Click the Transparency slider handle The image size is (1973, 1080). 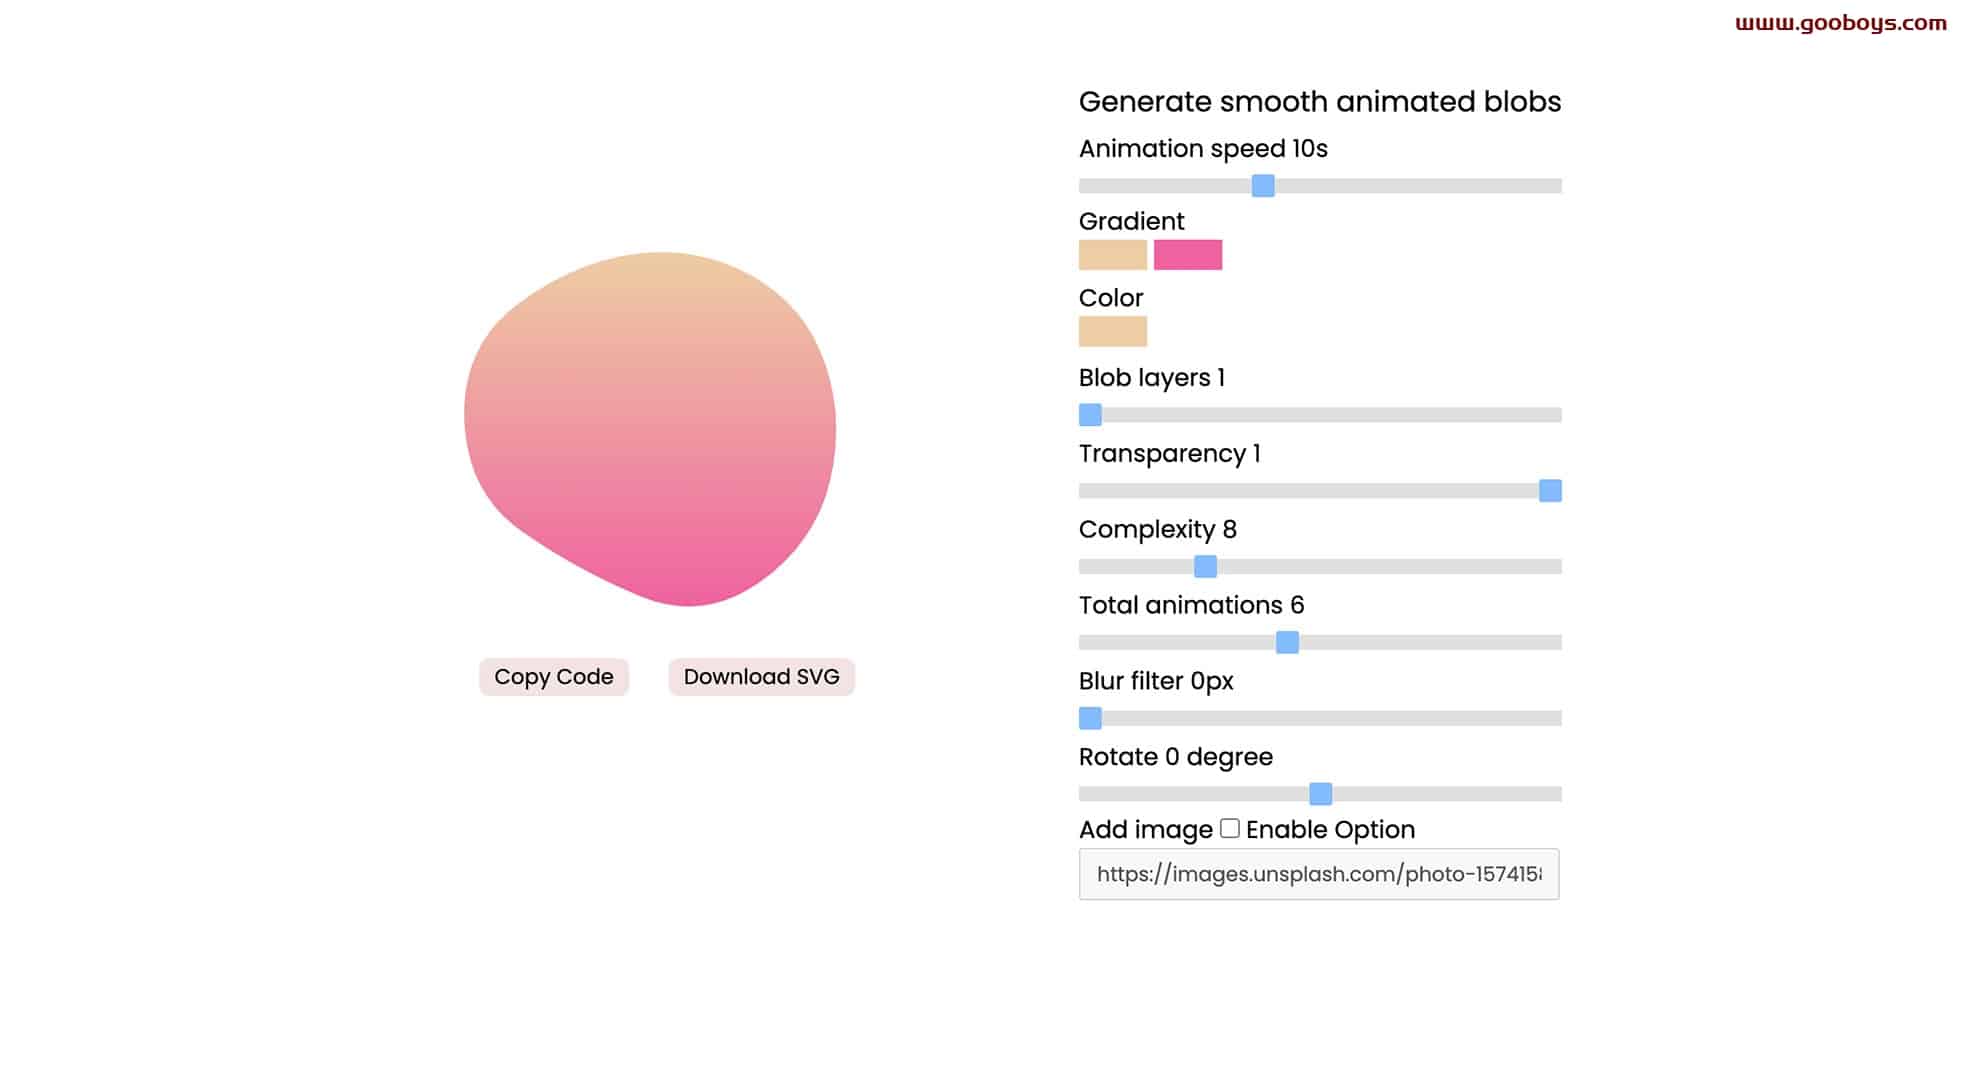pos(1550,491)
